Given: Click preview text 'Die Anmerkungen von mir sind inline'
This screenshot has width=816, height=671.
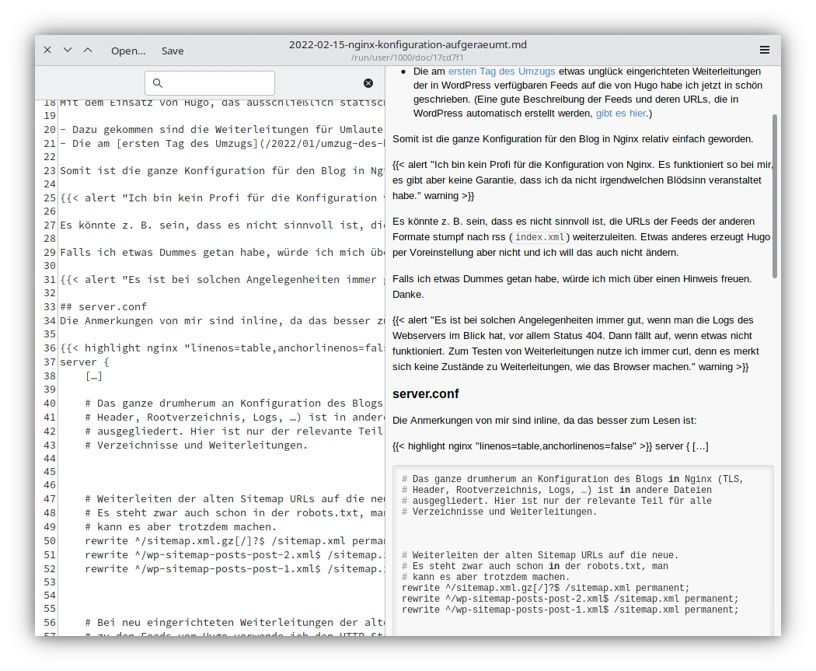Looking at the screenshot, I should [544, 420].
